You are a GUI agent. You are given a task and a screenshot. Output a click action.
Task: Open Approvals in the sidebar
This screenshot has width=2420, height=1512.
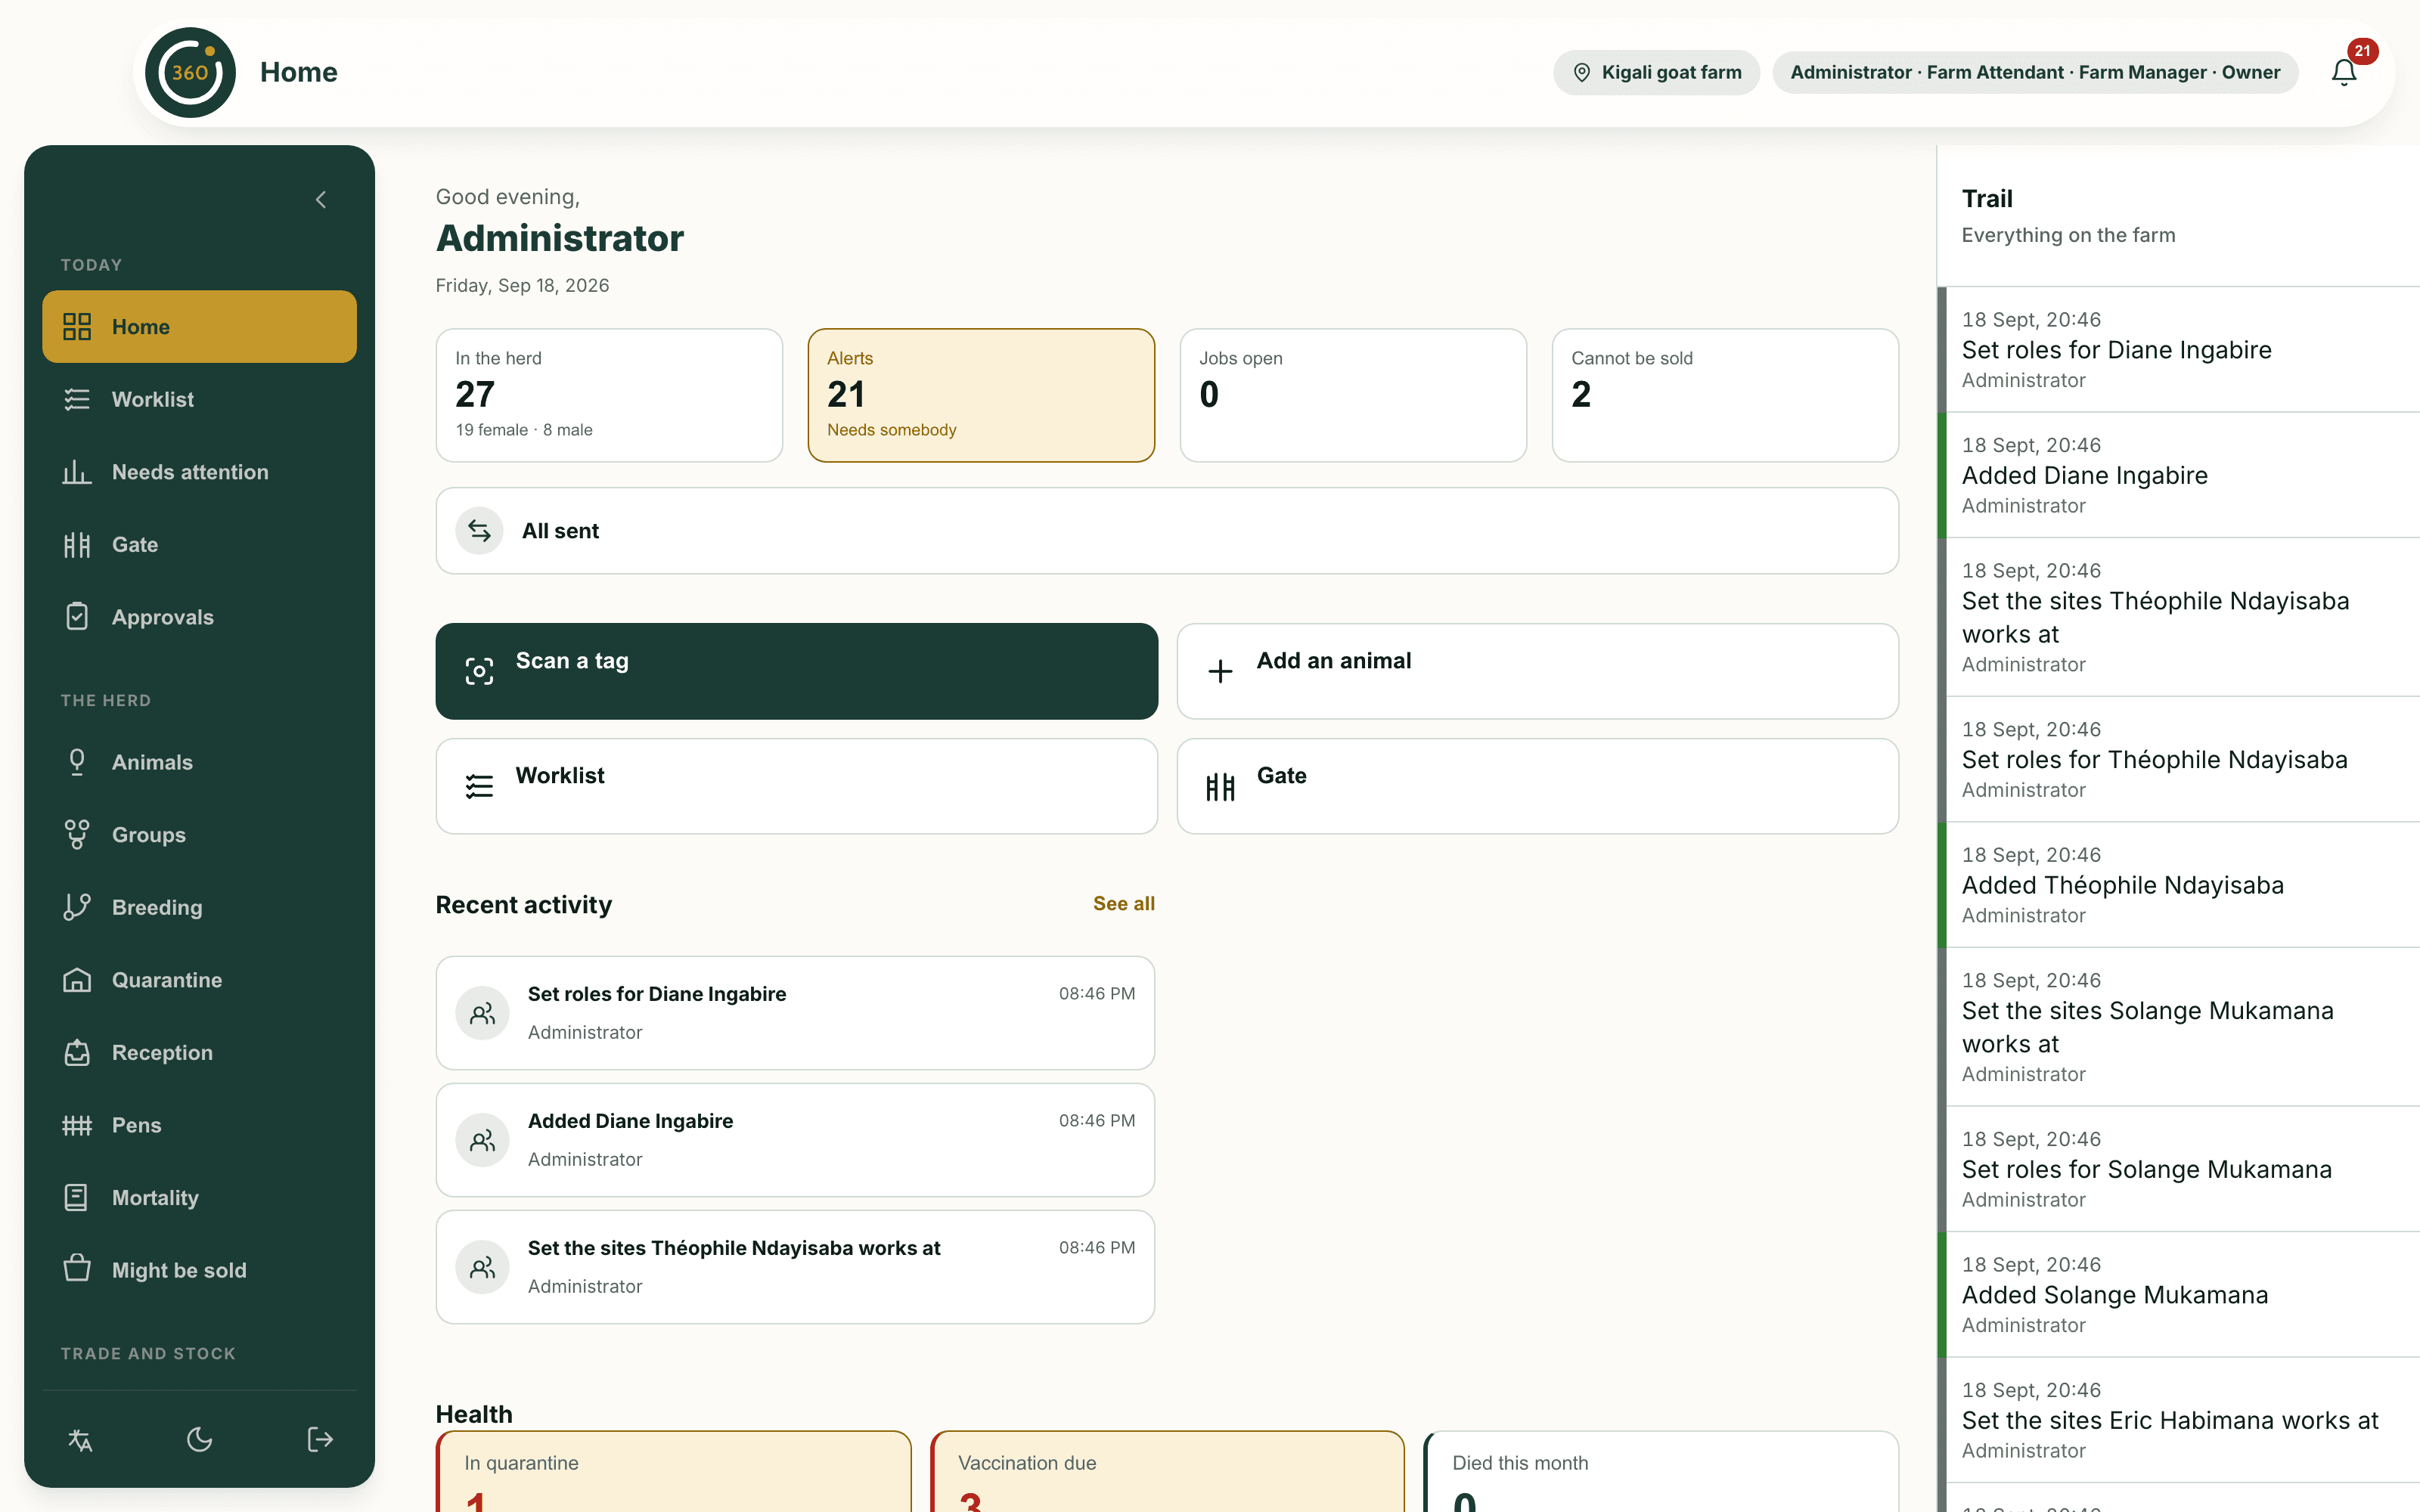click(x=199, y=617)
